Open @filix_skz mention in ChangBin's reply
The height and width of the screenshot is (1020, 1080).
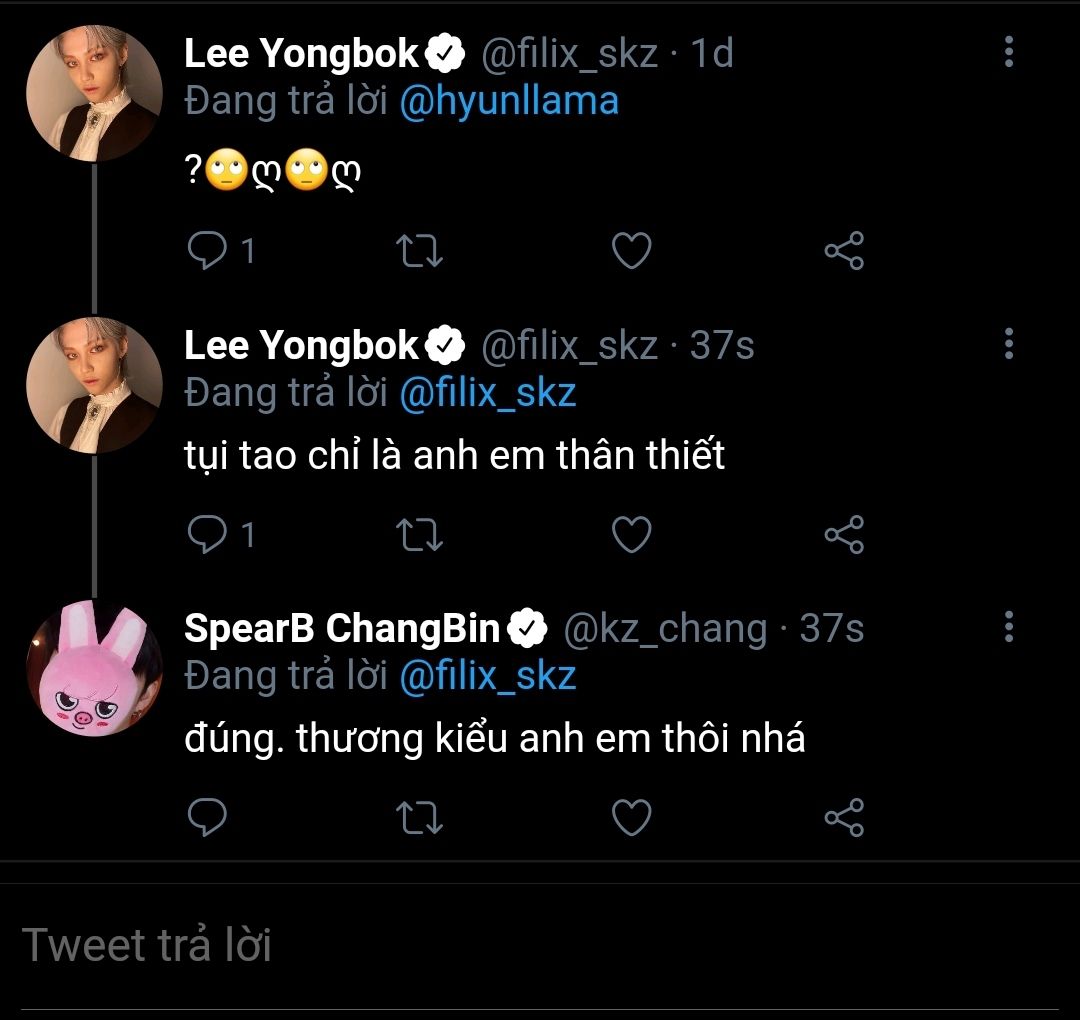[487, 677]
